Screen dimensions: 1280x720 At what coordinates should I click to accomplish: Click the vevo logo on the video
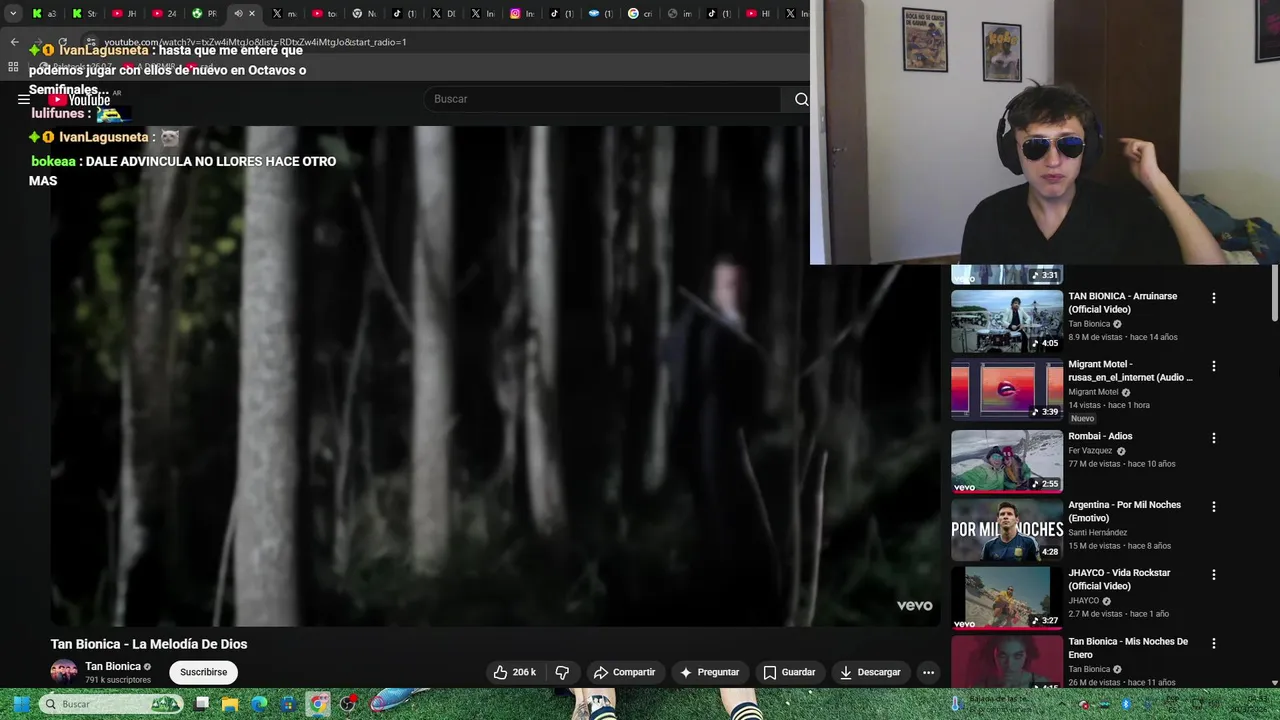914,605
